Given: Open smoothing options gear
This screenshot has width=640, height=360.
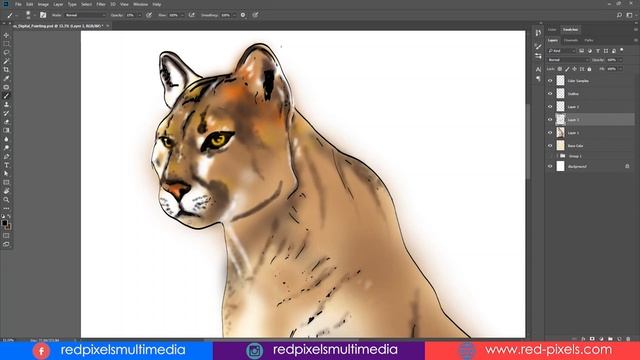Looking at the screenshot, I should click(x=243, y=15).
